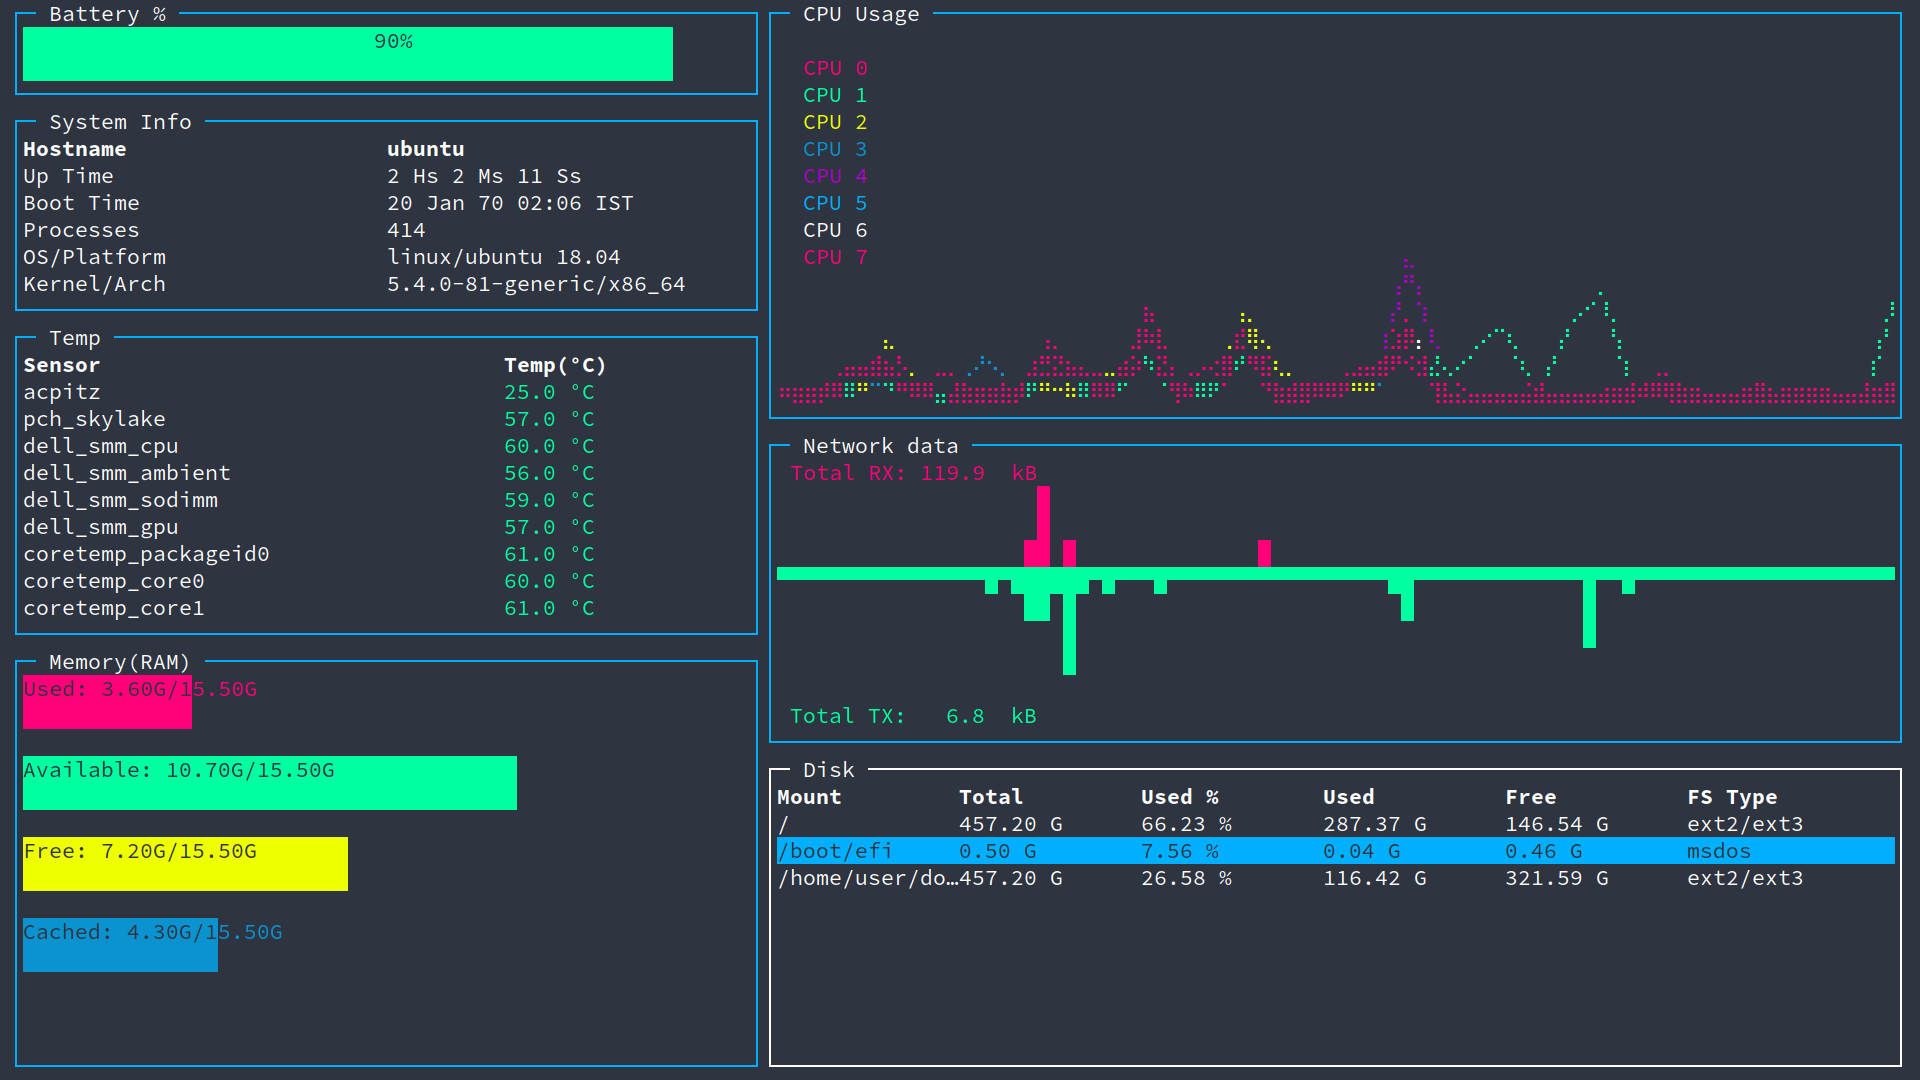Viewport: 1920px width, 1080px height.
Task: Select the CPU 0 legend entry
Action: (835, 68)
